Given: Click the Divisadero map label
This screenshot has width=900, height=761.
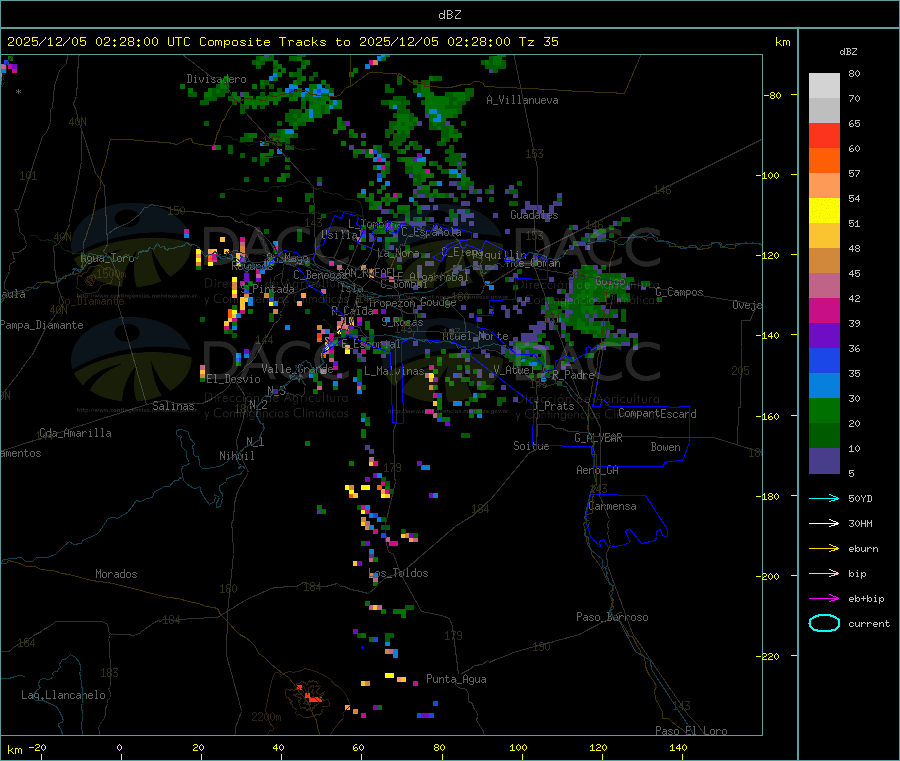Looking at the screenshot, I should coord(216,79).
